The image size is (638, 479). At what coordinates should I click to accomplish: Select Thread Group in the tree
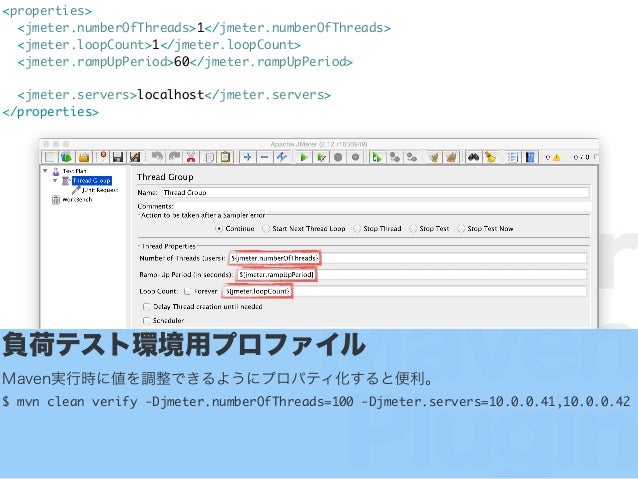92,181
